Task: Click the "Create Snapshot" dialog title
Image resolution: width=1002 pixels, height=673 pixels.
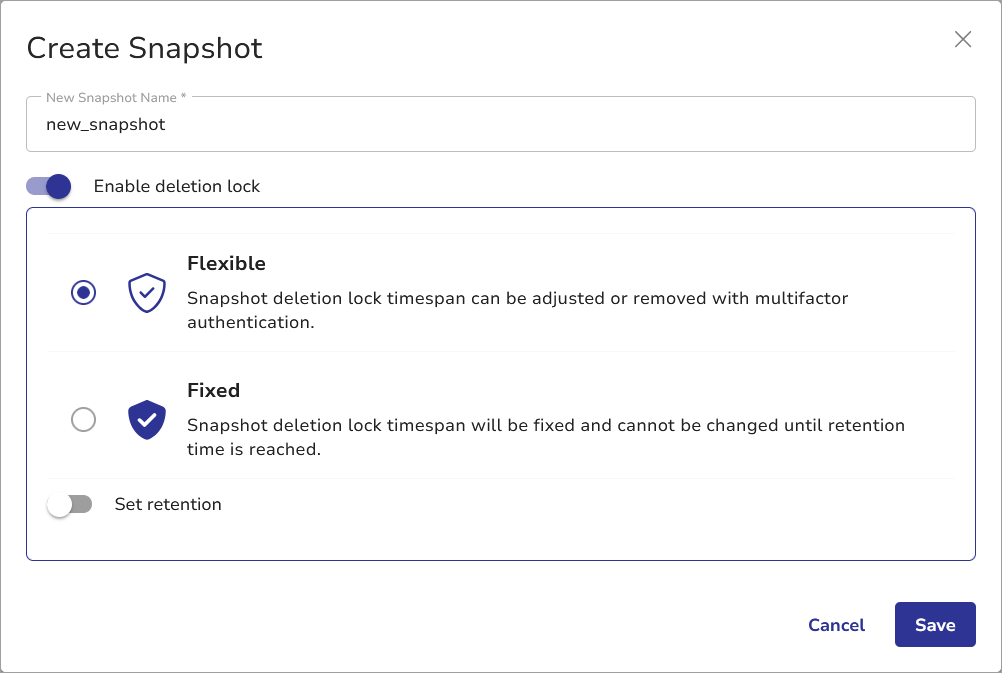Action: (144, 48)
